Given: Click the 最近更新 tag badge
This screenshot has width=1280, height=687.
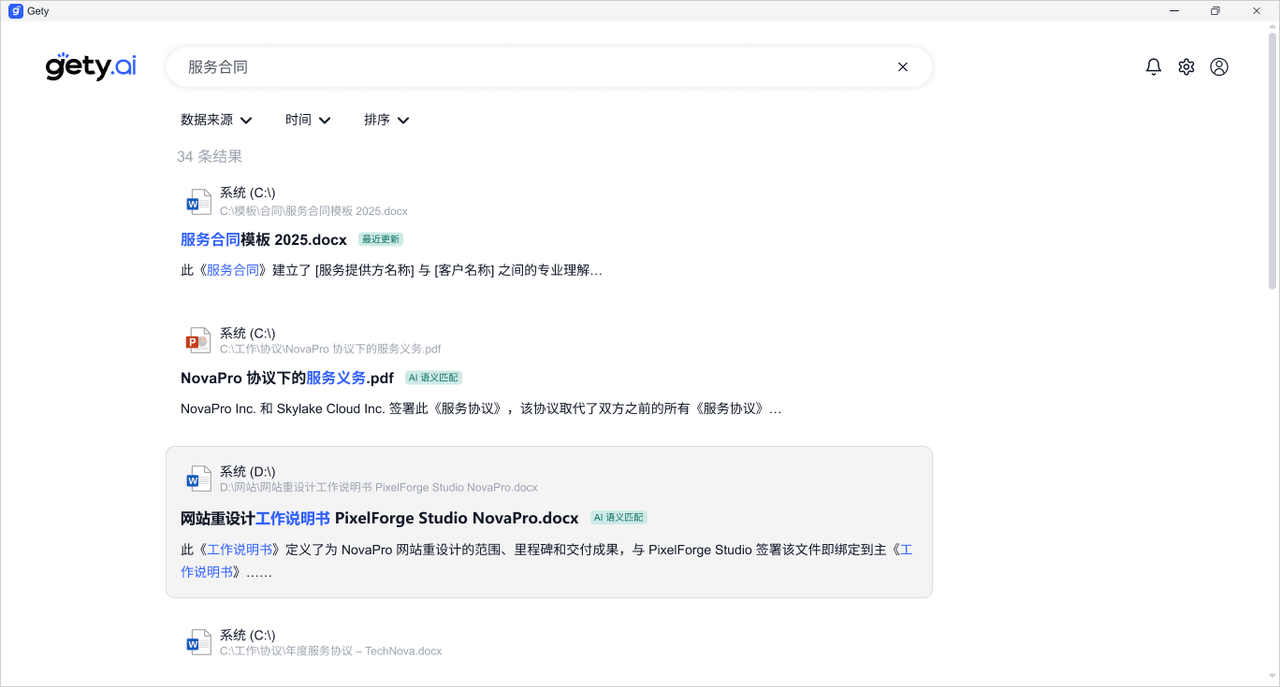Looking at the screenshot, I should point(381,240).
